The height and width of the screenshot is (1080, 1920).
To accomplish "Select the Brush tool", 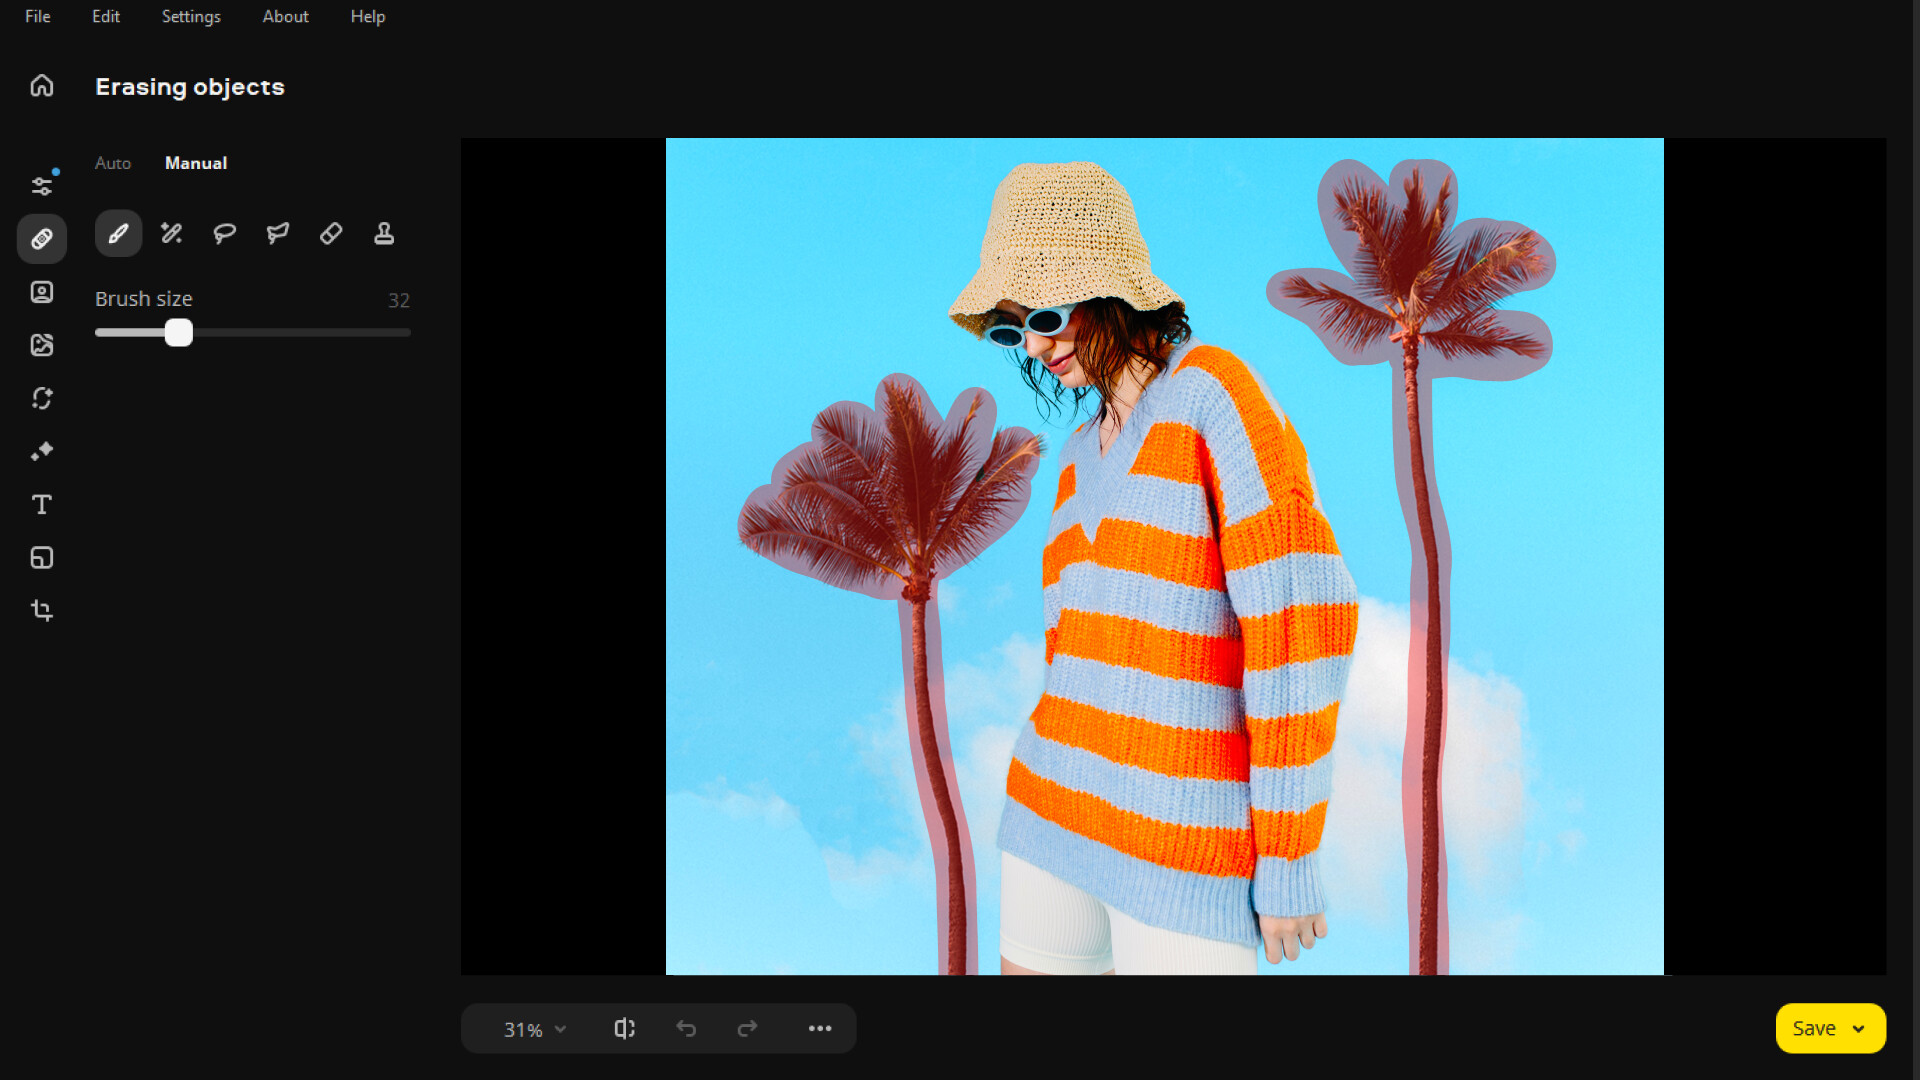I will (118, 233).
